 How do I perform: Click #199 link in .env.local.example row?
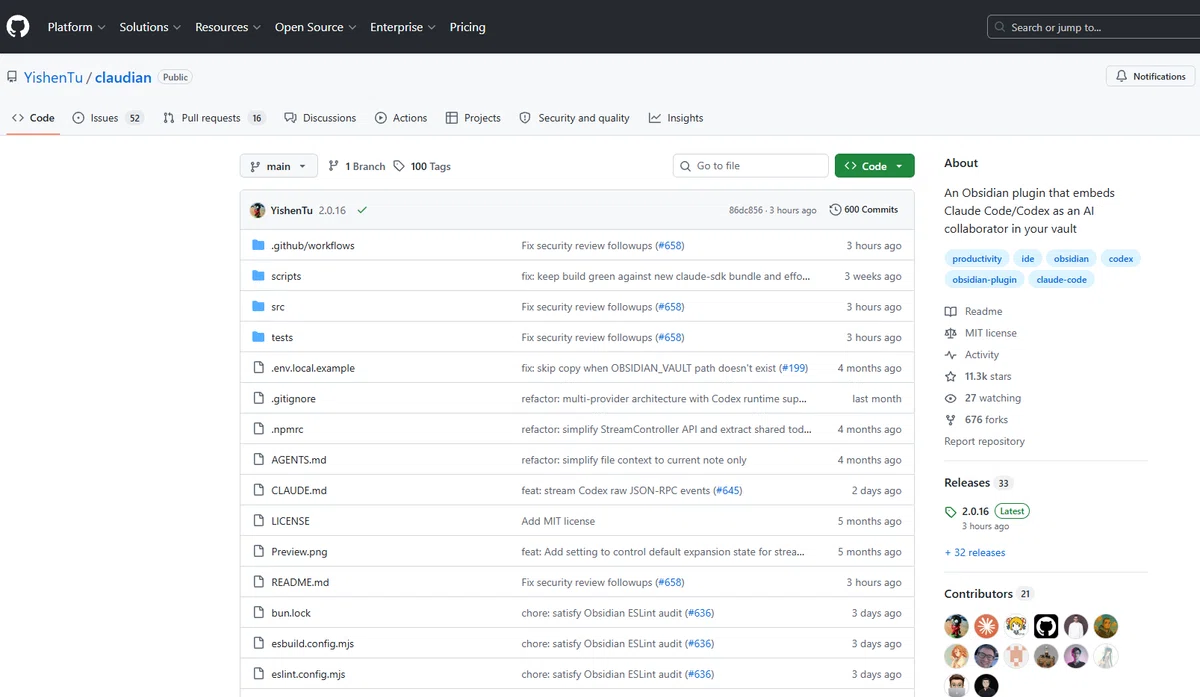(x=793, y=368)
